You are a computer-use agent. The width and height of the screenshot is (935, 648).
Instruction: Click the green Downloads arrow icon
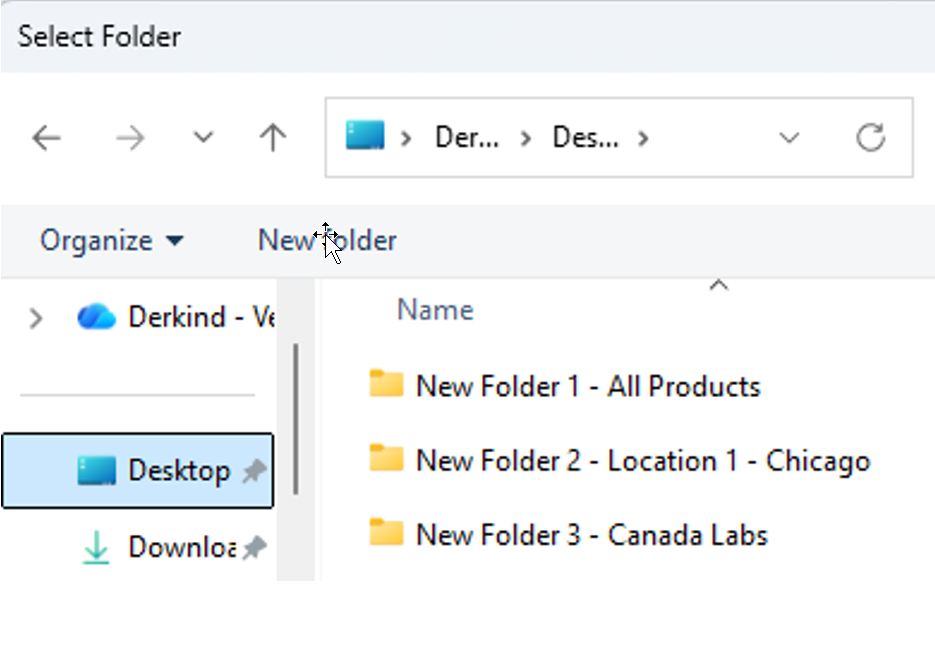[96, 547]
